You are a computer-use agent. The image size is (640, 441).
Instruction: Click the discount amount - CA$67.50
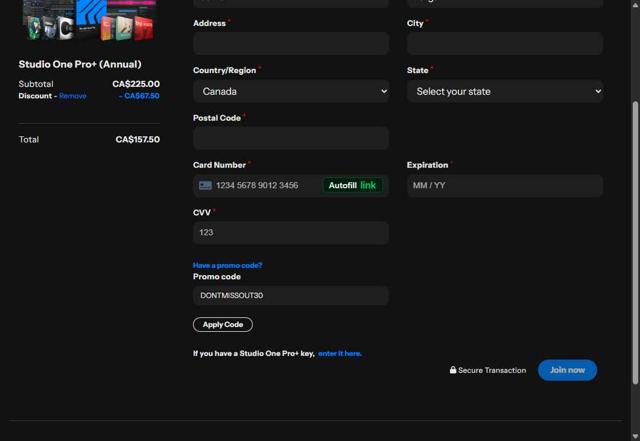point(139,96)
